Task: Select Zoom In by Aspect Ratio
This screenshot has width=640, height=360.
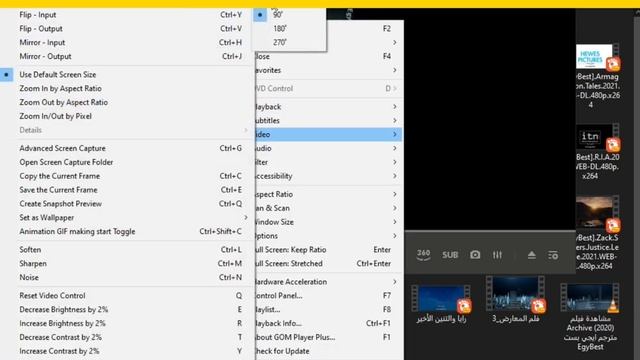Action: click(126, 89)
